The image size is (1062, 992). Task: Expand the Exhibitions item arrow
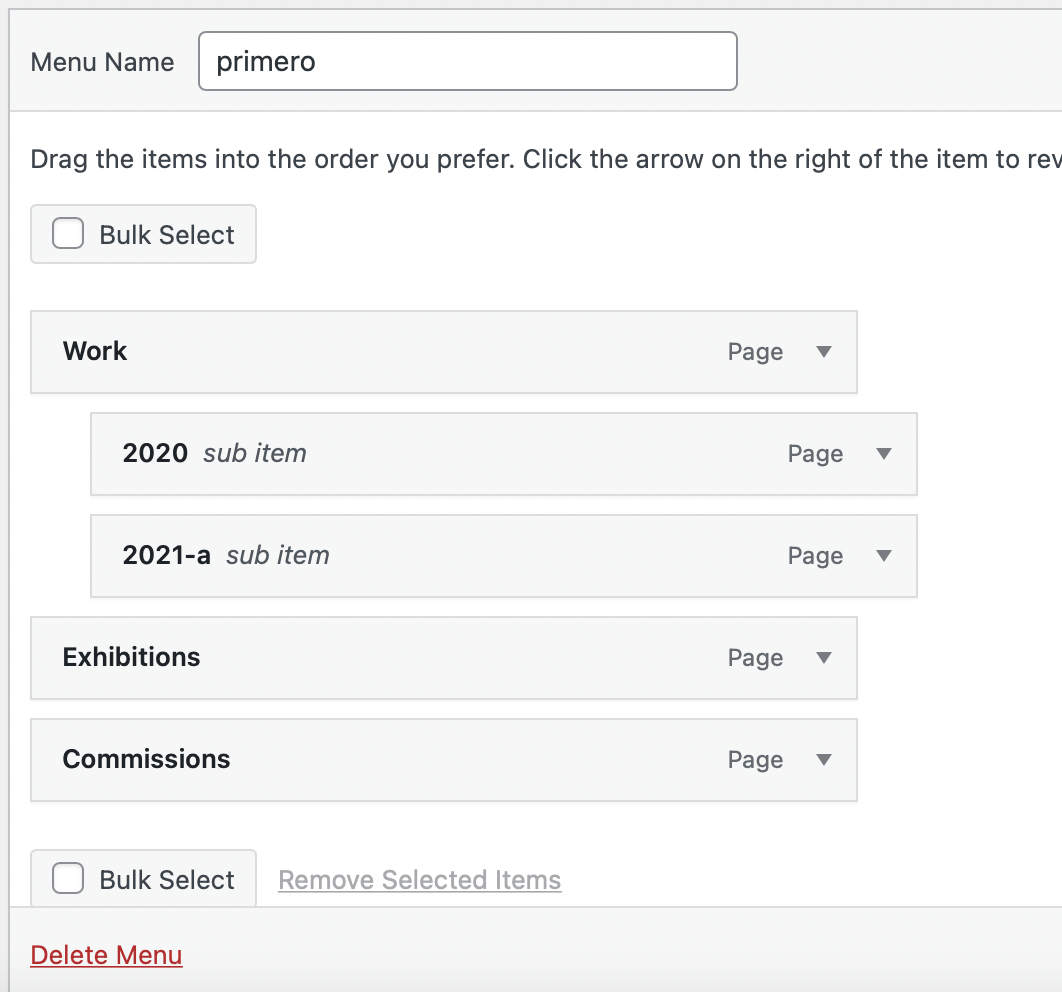point(824,658)
